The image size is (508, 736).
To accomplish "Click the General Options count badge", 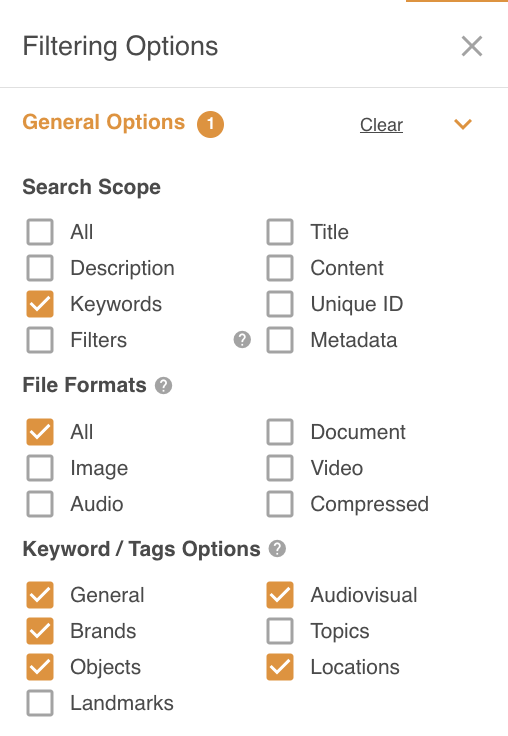I will pos(210,124).
